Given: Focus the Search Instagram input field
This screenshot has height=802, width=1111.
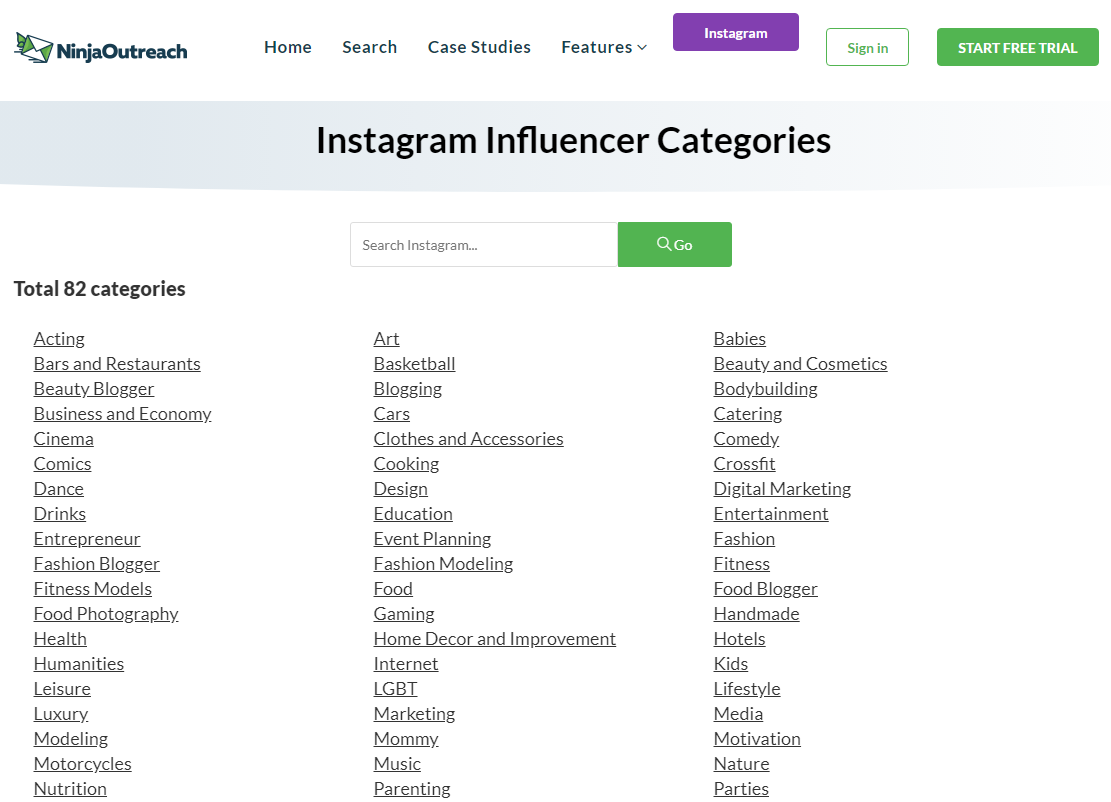Looking at the screenshot, I should pos(484,245).
